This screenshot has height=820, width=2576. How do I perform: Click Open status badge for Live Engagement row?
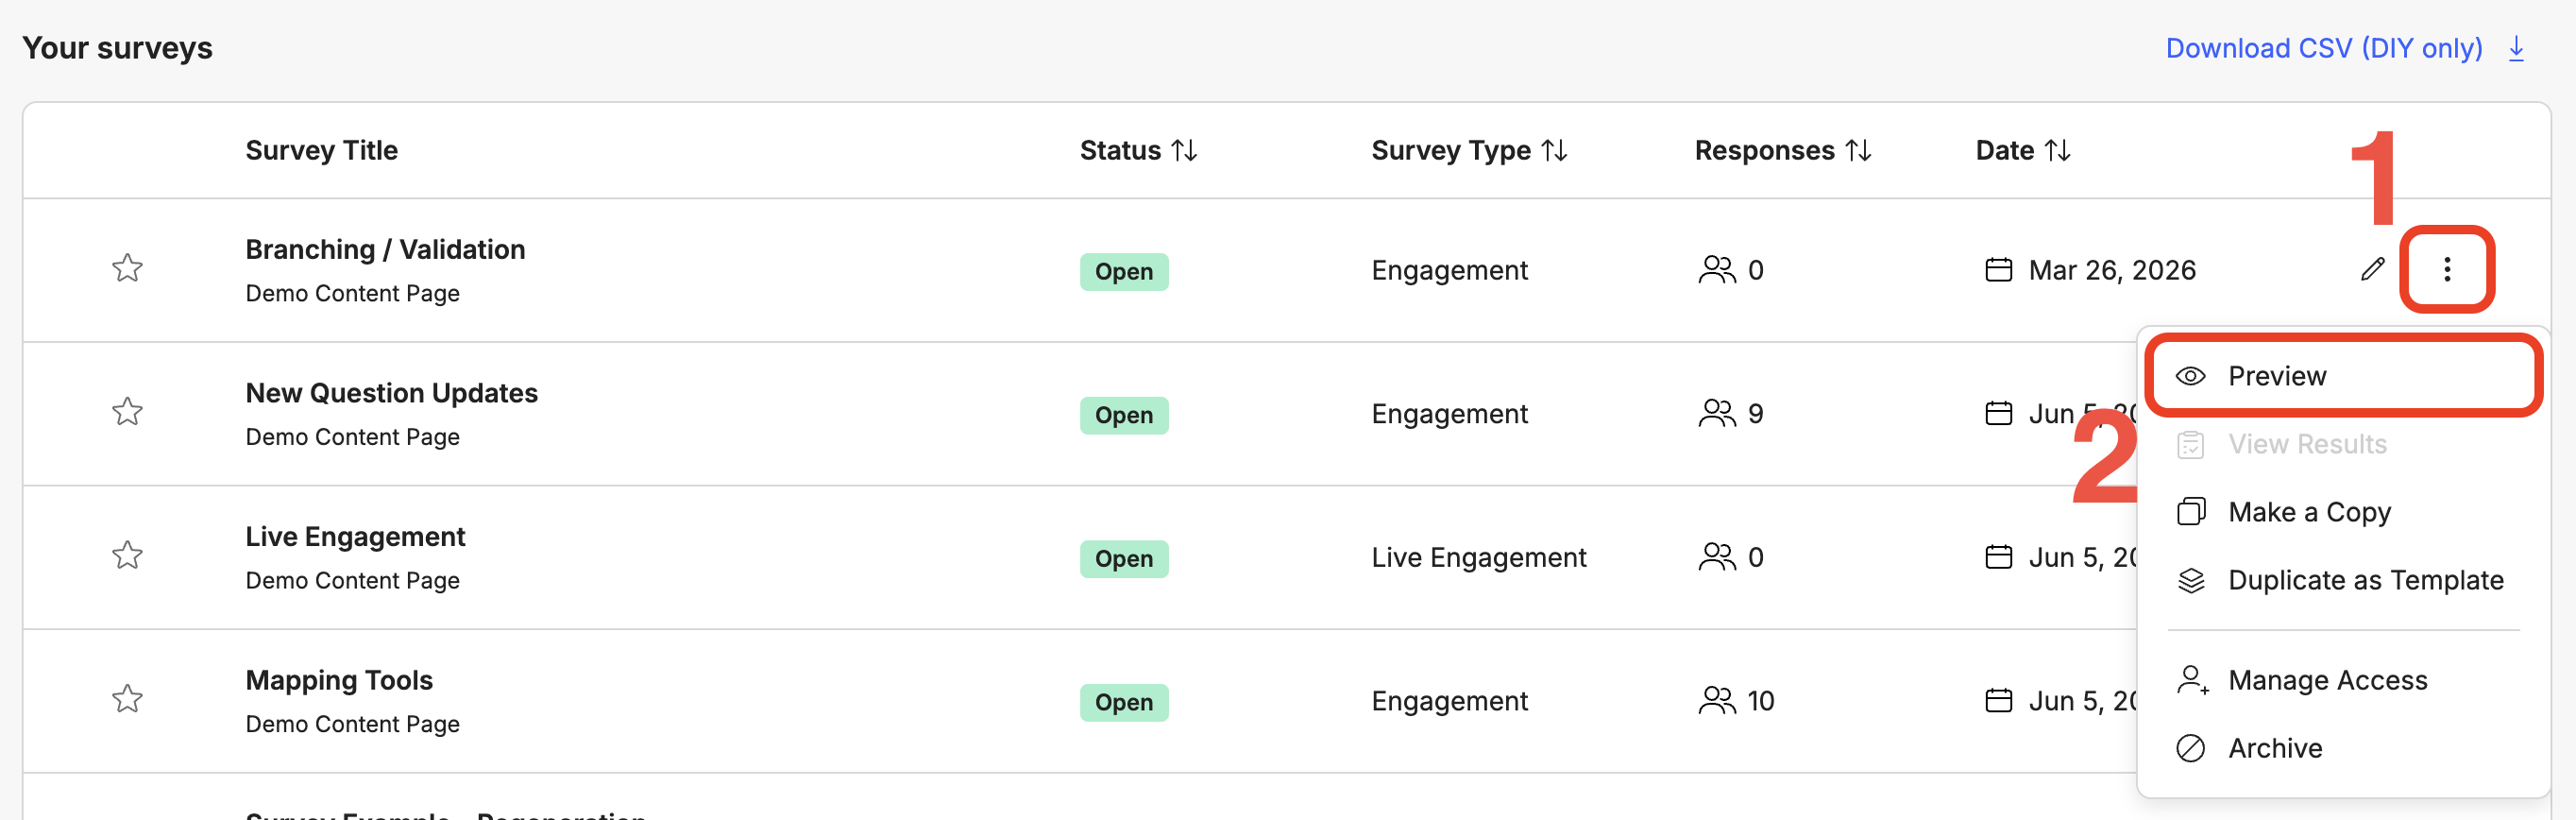[x=1124, y=558]
